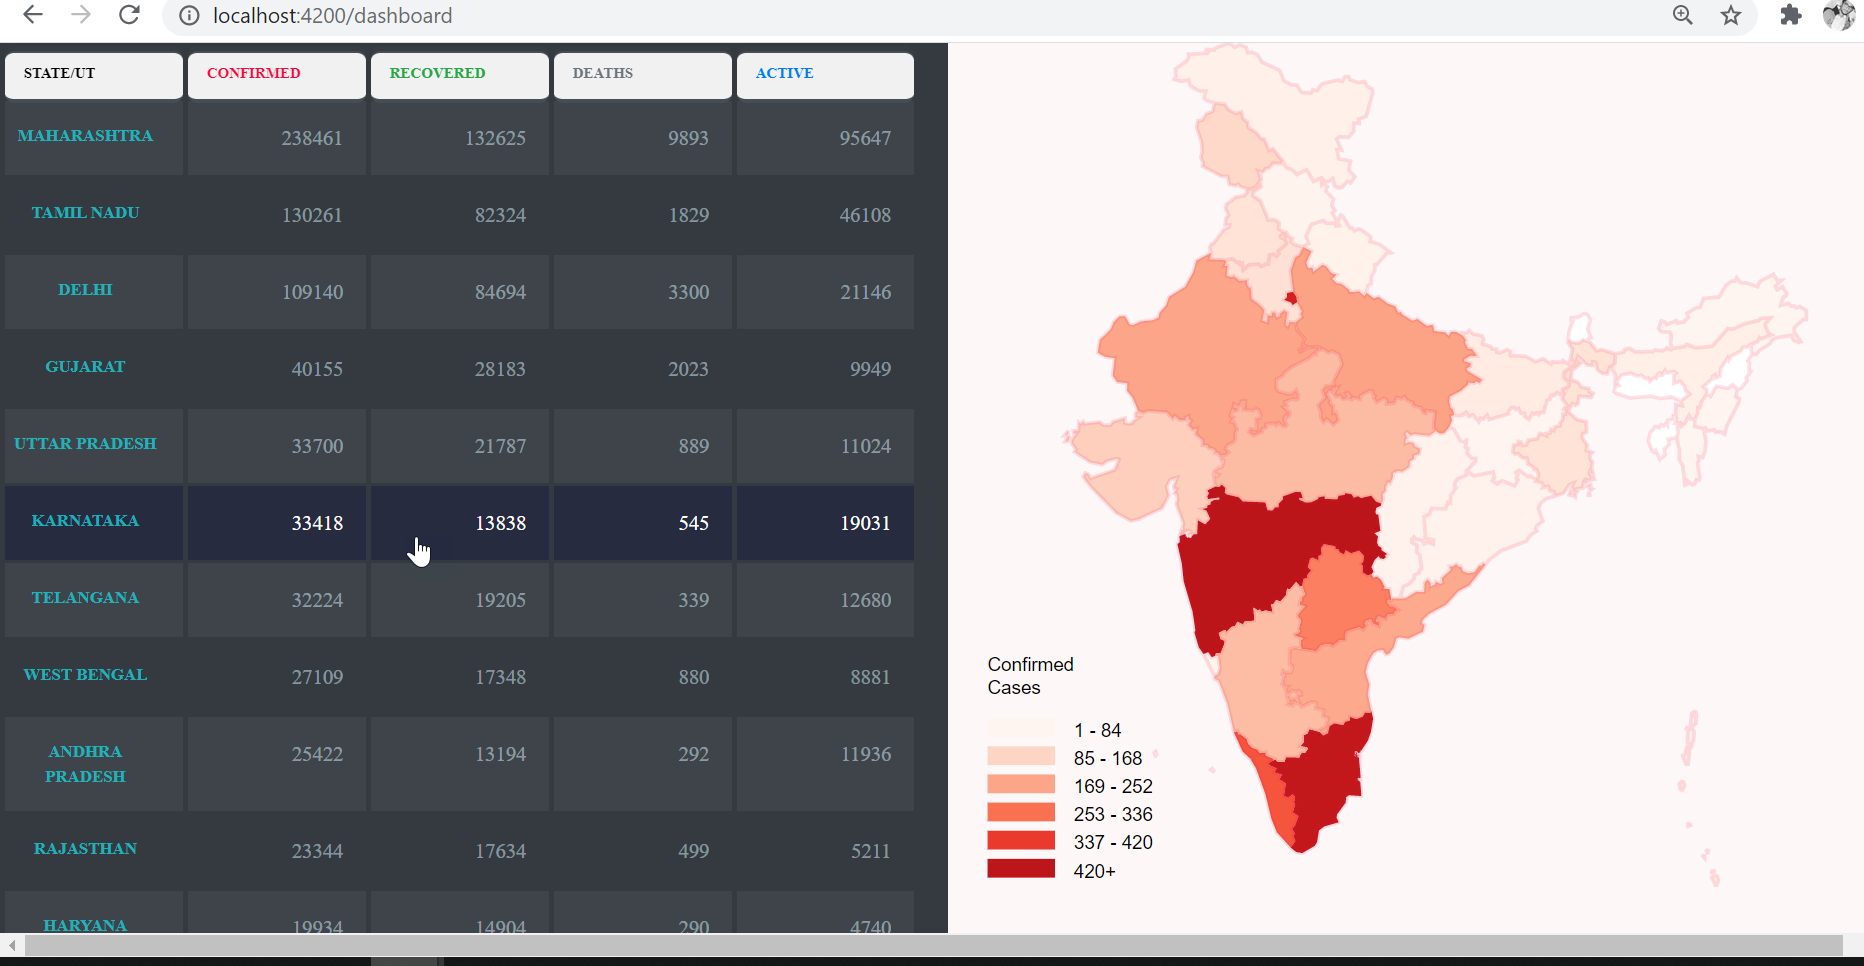Sort the table by the DEATHS column

click(x=602, y=73)
